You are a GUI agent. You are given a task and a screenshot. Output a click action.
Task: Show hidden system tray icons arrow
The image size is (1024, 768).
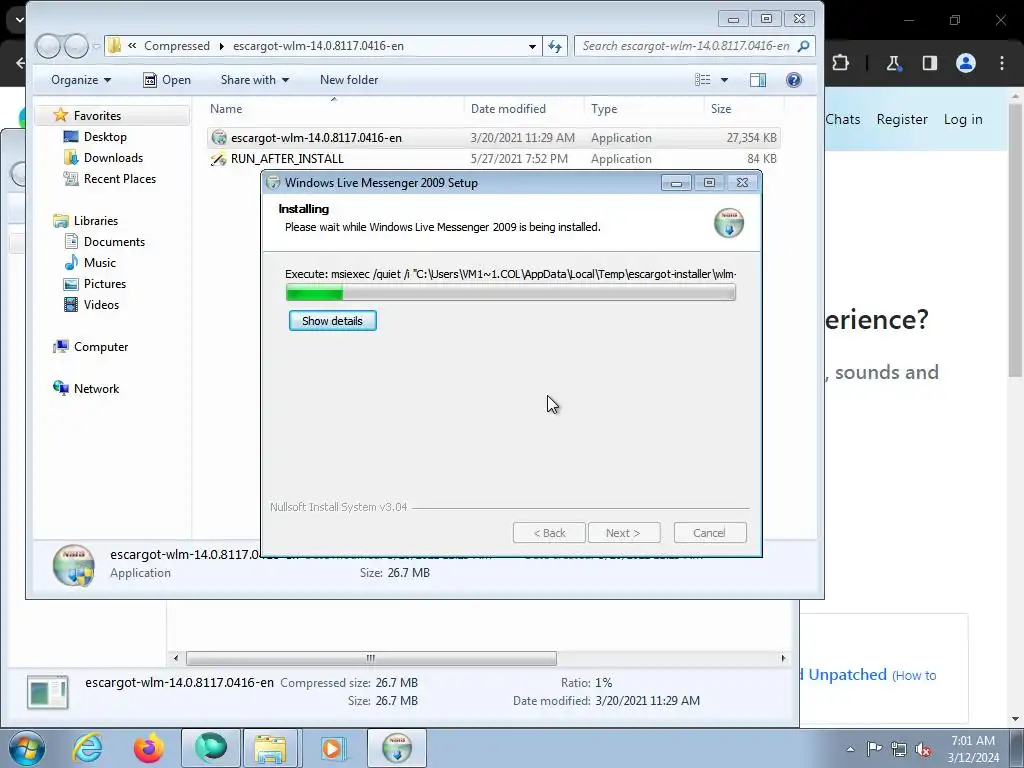[850, 749]
